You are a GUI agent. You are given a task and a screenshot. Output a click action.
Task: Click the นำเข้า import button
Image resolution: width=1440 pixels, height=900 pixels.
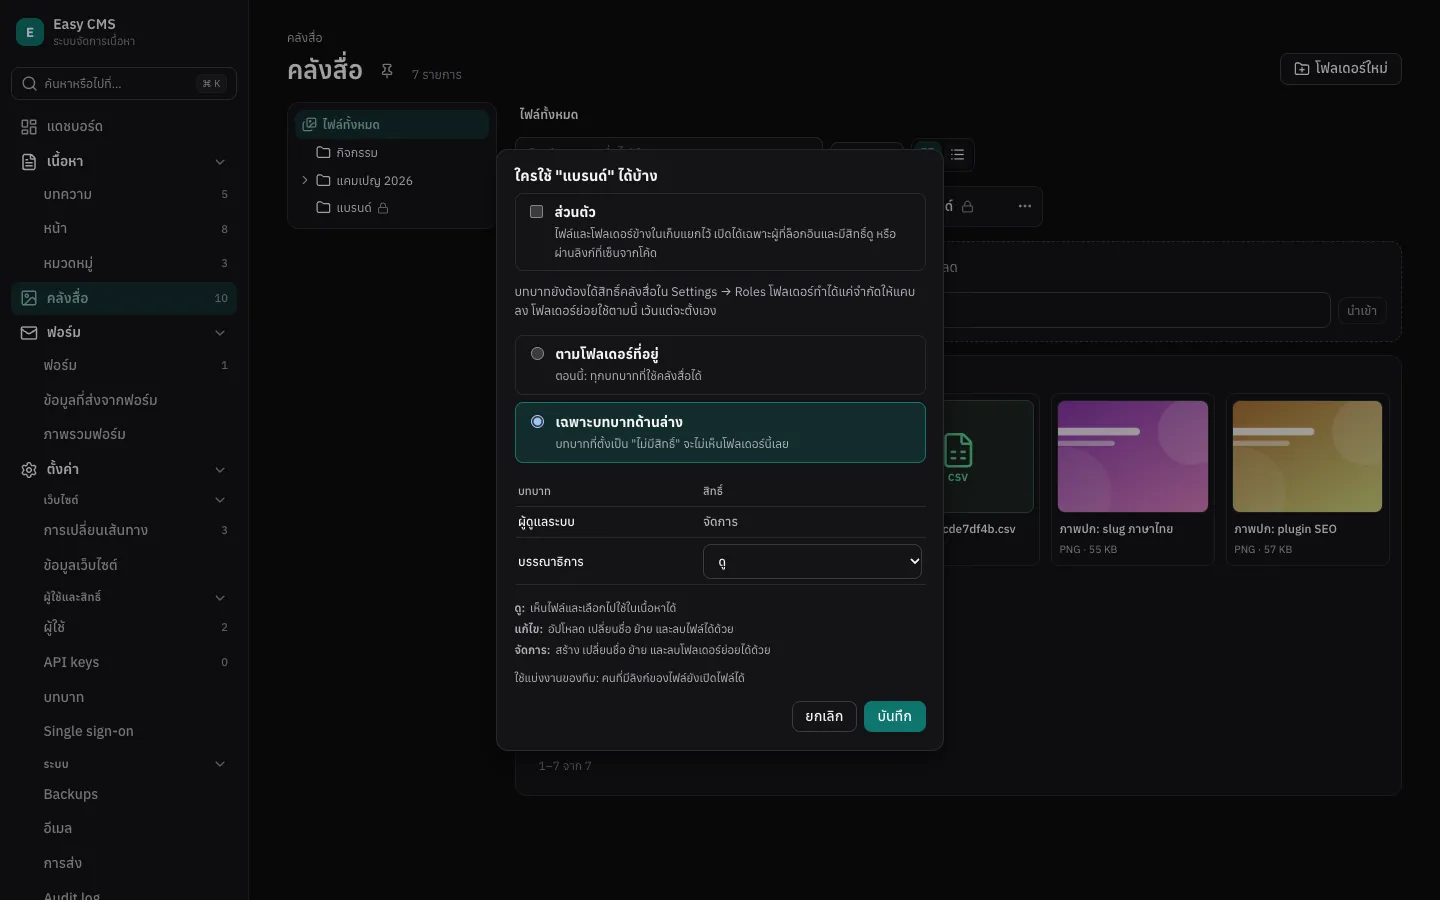click(x=1362, y=311)
